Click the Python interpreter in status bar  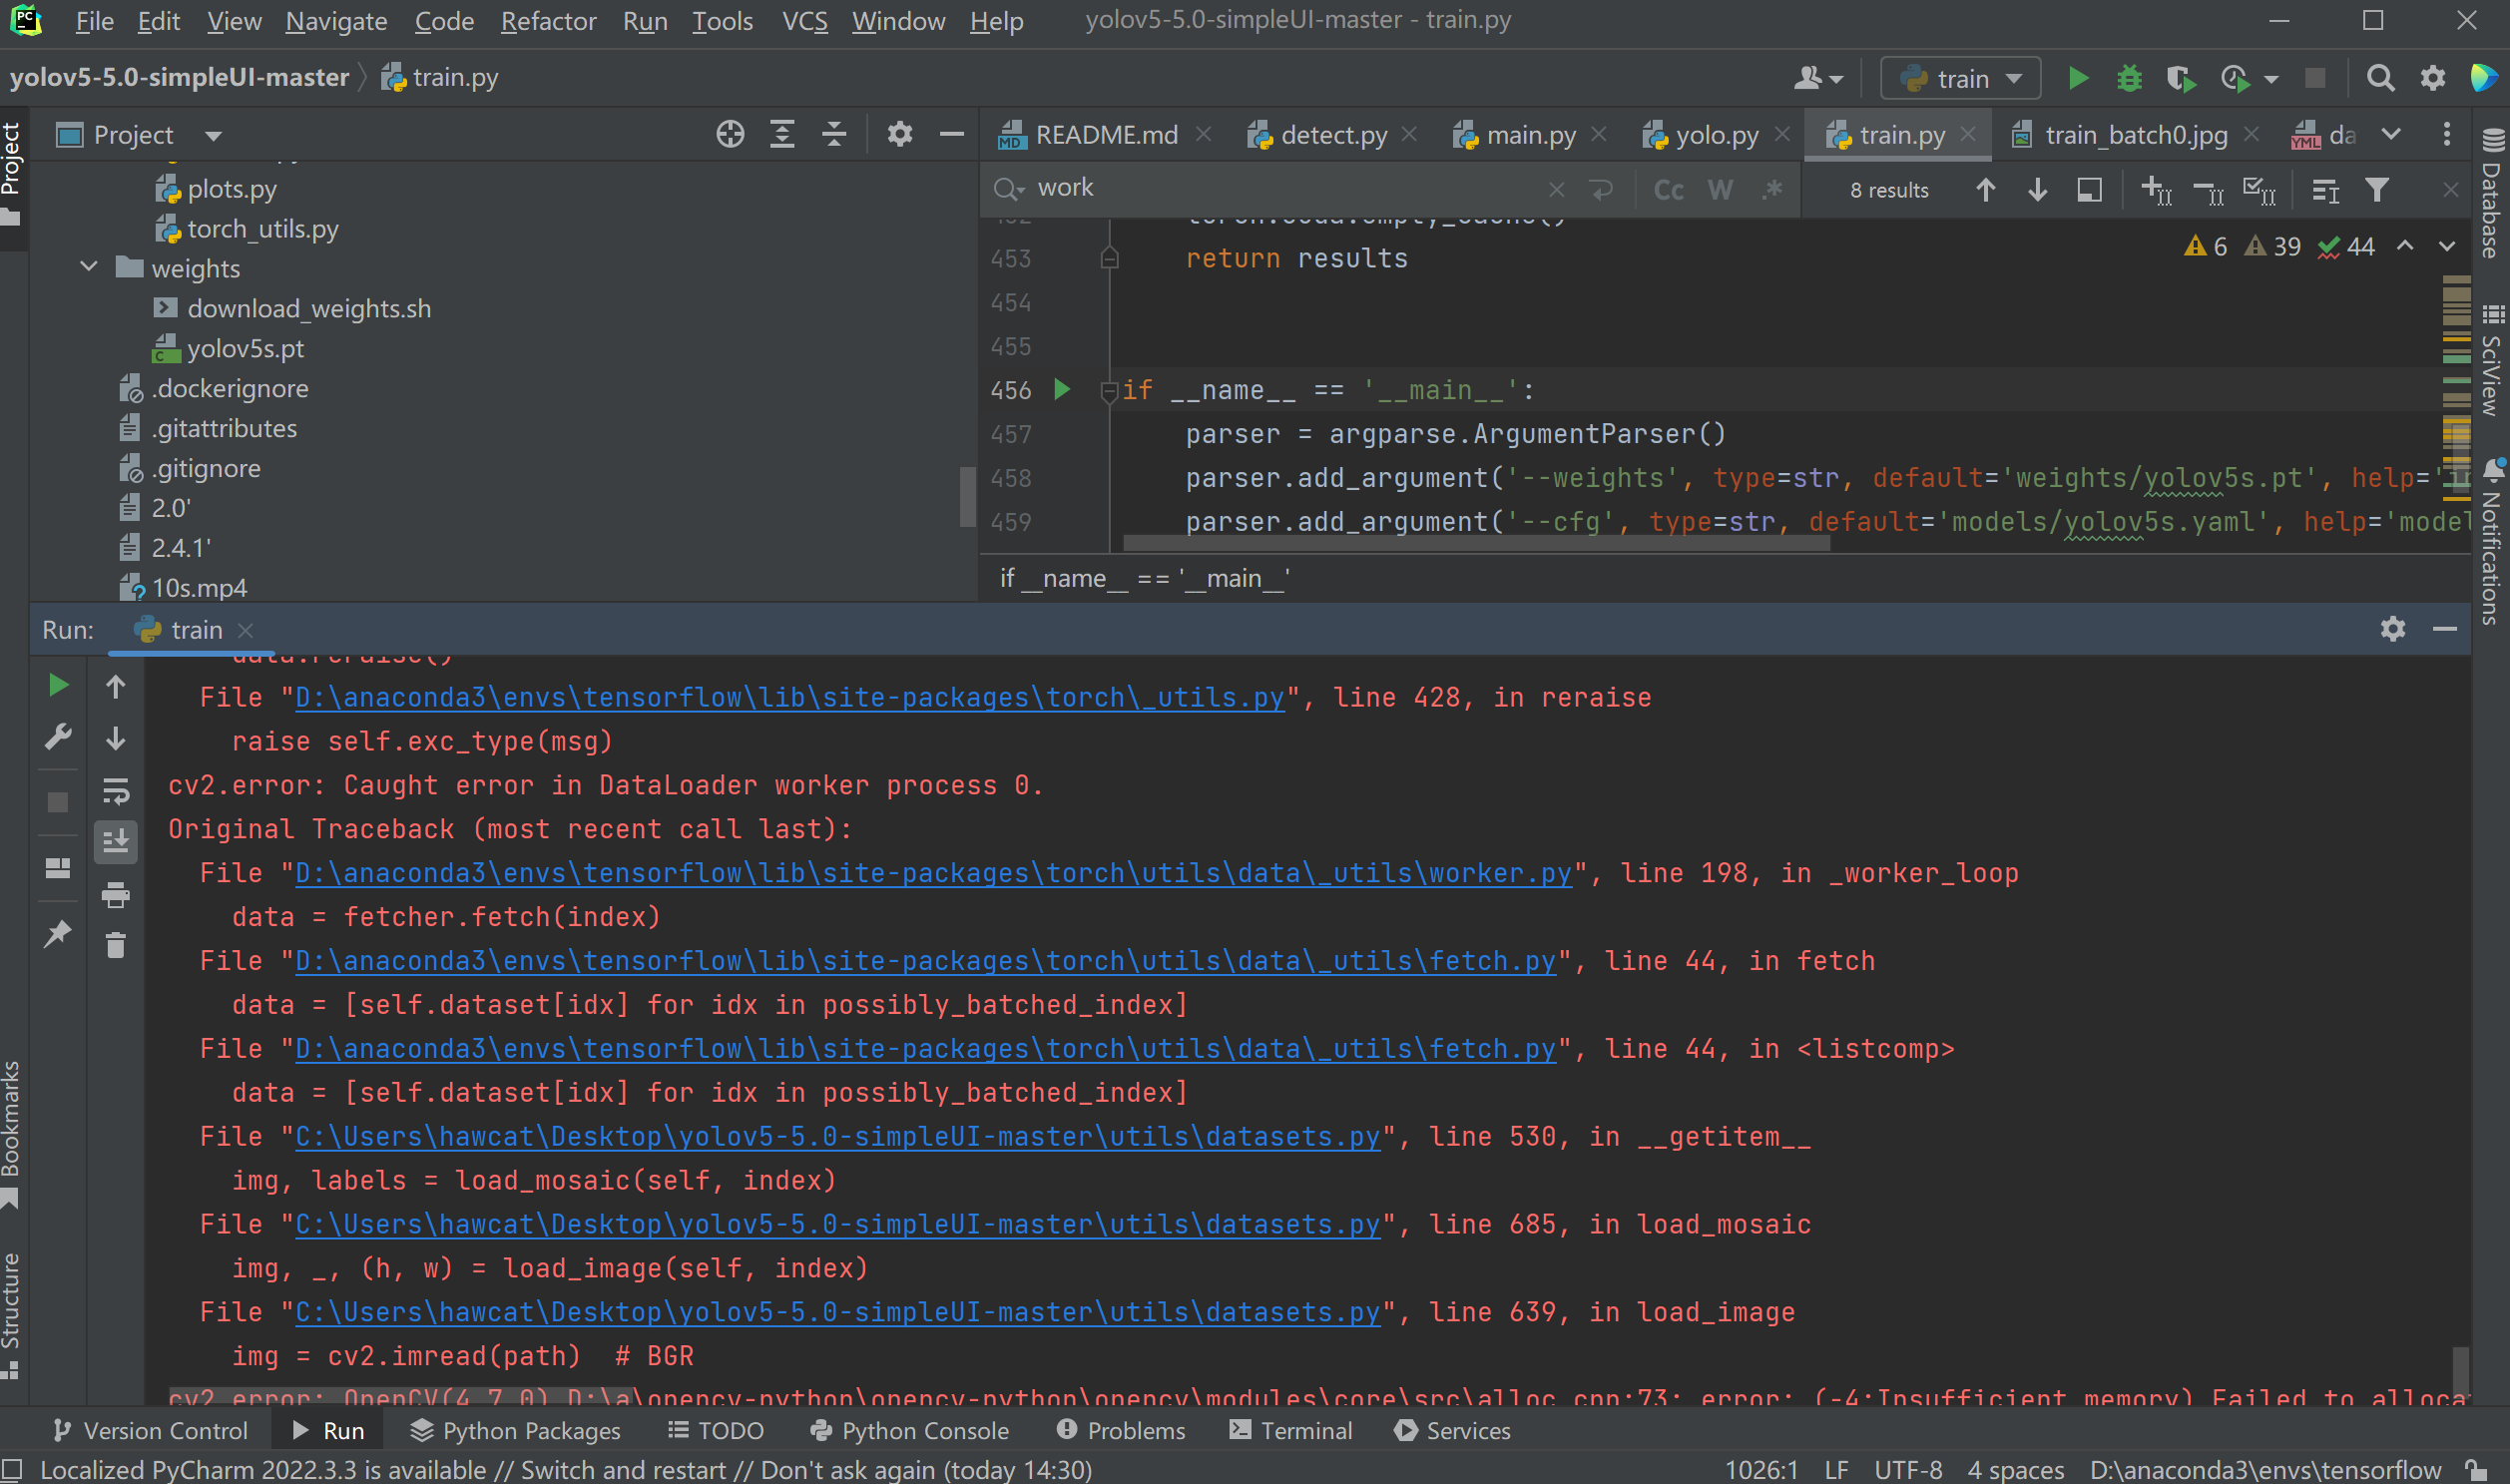point(2264,1469)
